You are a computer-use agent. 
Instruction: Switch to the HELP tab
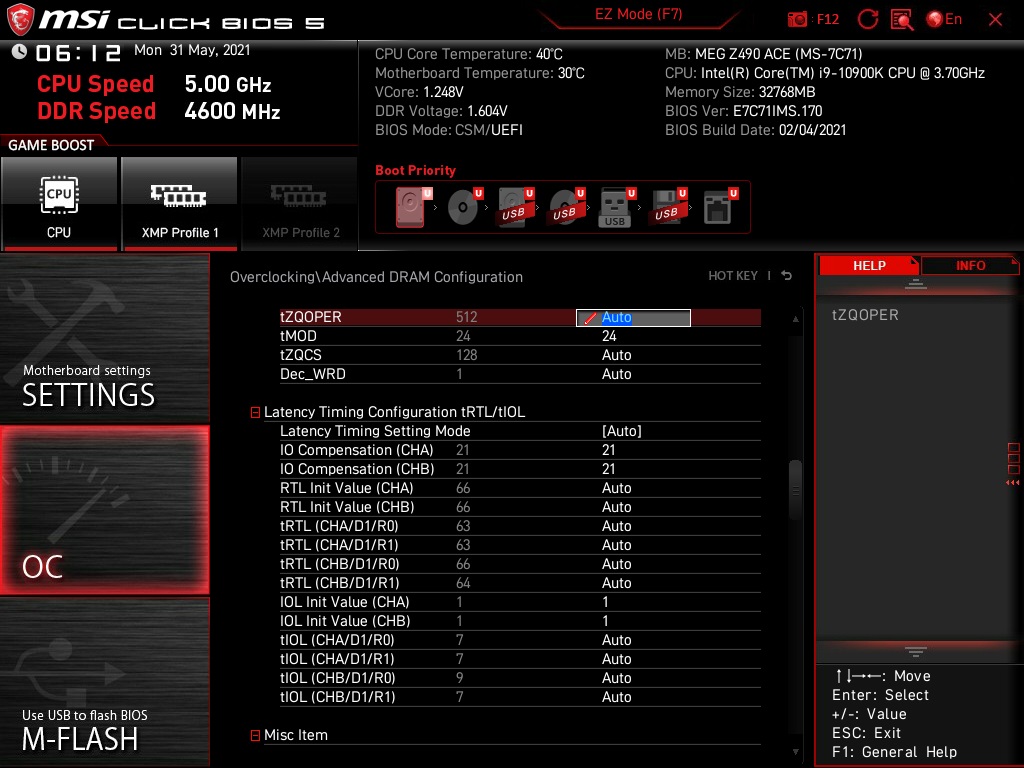869,265
